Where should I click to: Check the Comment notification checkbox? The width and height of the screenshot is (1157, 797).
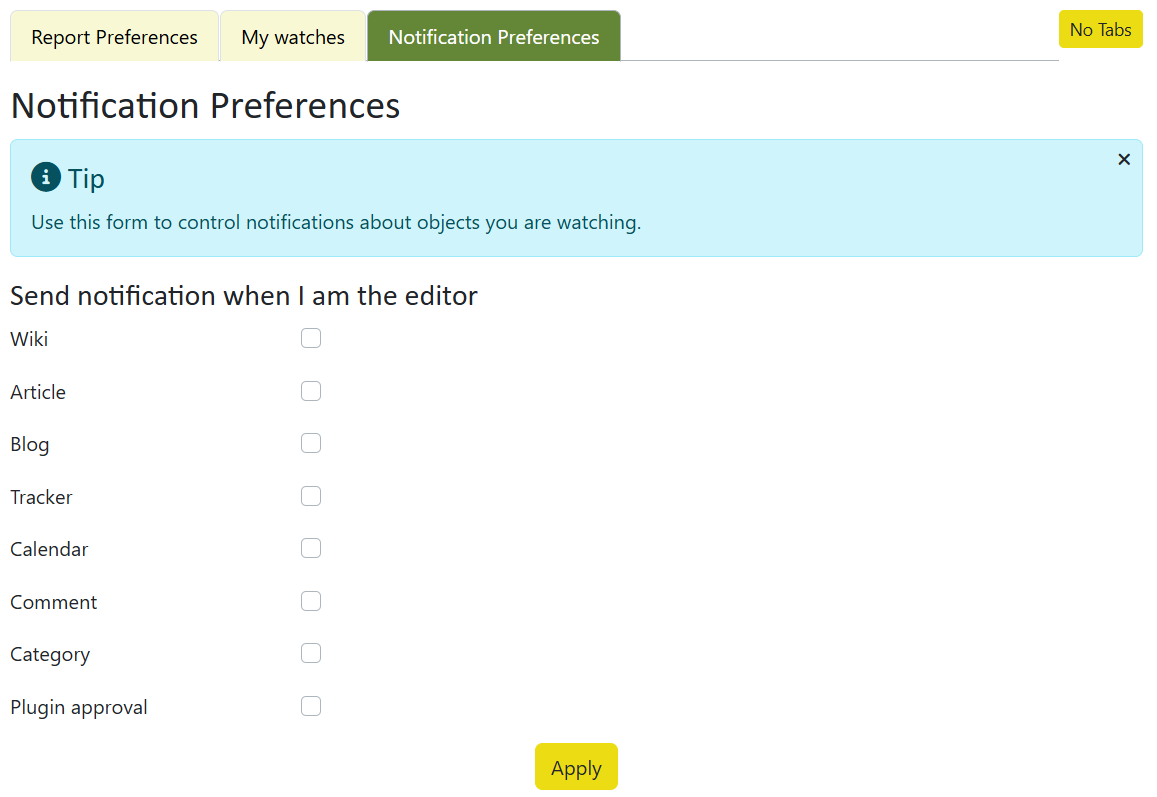[x=311, y=601]
